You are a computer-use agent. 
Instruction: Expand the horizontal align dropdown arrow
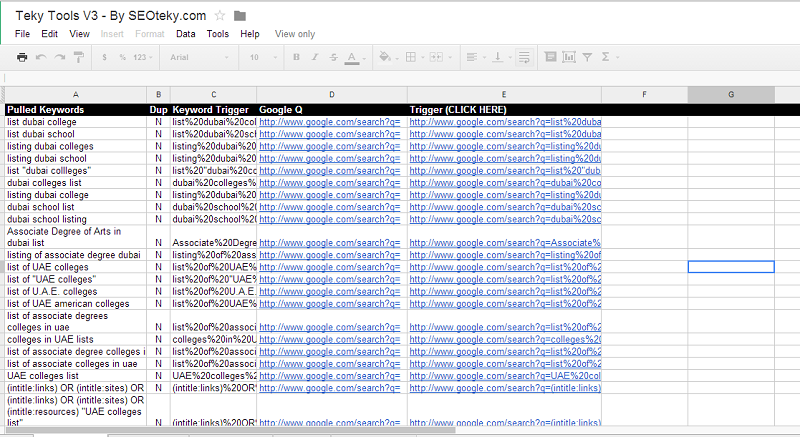[484, 58]
